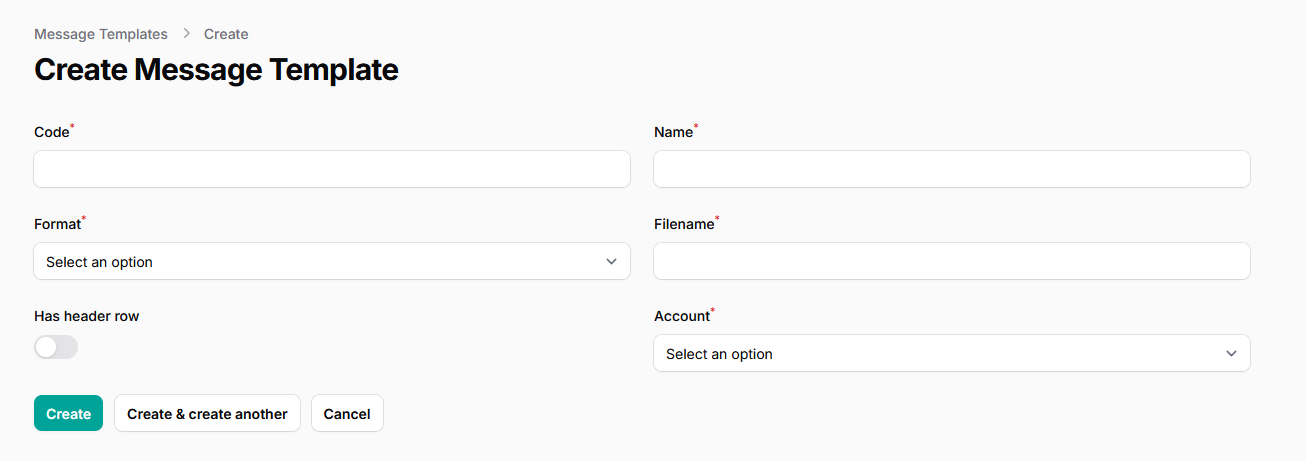Click the Format field label
The image size is (1306, 461).
click(57, 224)
